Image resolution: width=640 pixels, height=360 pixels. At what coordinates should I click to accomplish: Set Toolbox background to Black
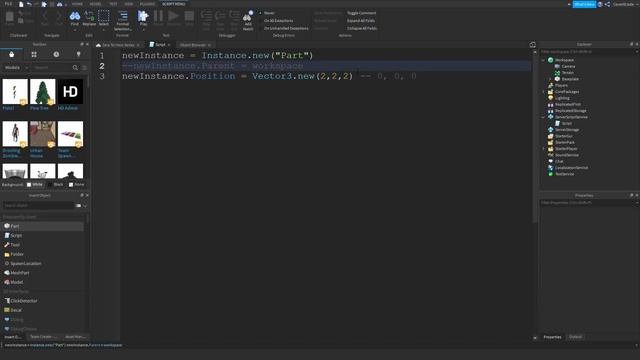[56, 184]
